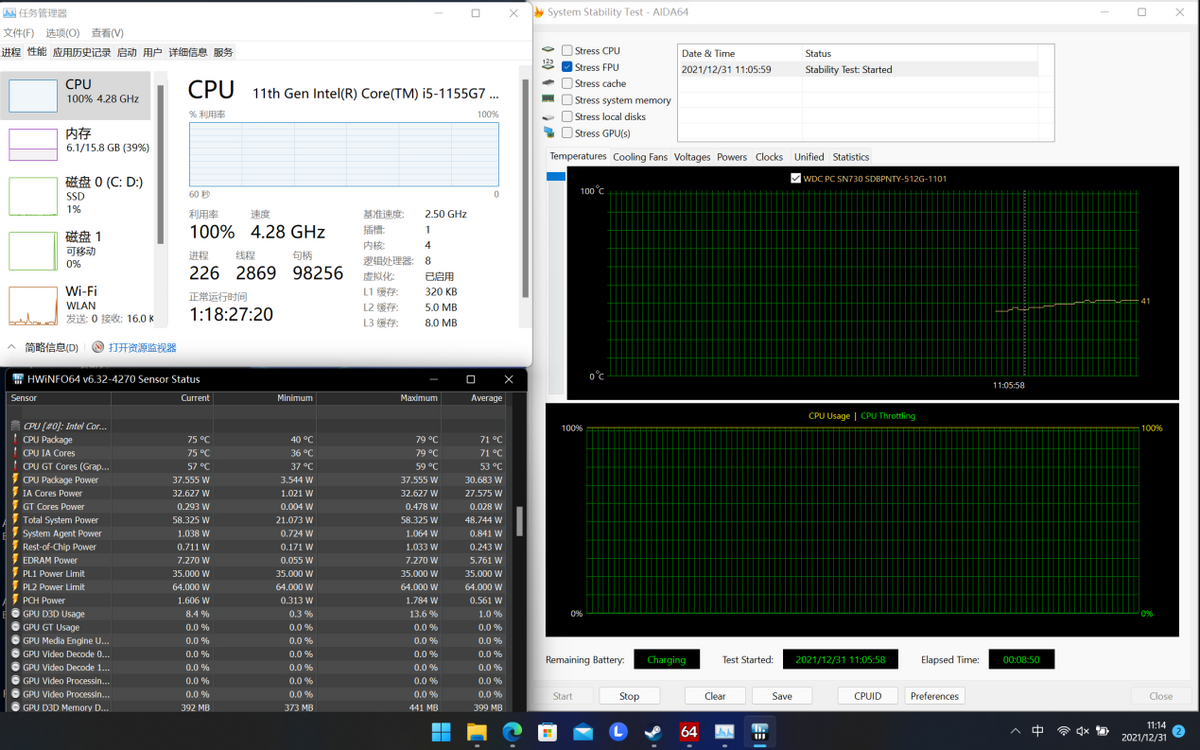Open the Unified tab in AIDA64
The image size is (1200, 750).
[809, 157]
